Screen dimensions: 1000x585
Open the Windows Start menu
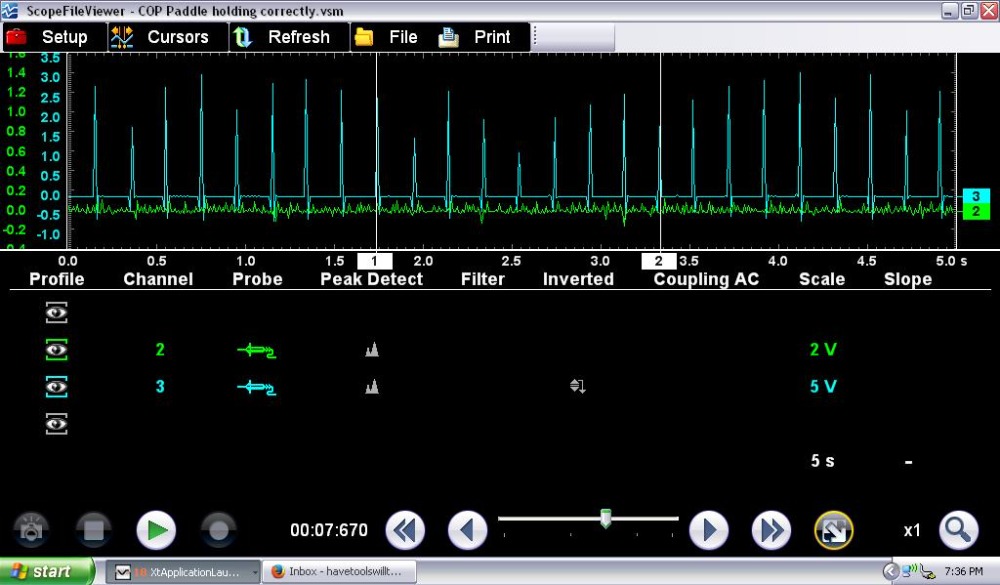(47, 572)
